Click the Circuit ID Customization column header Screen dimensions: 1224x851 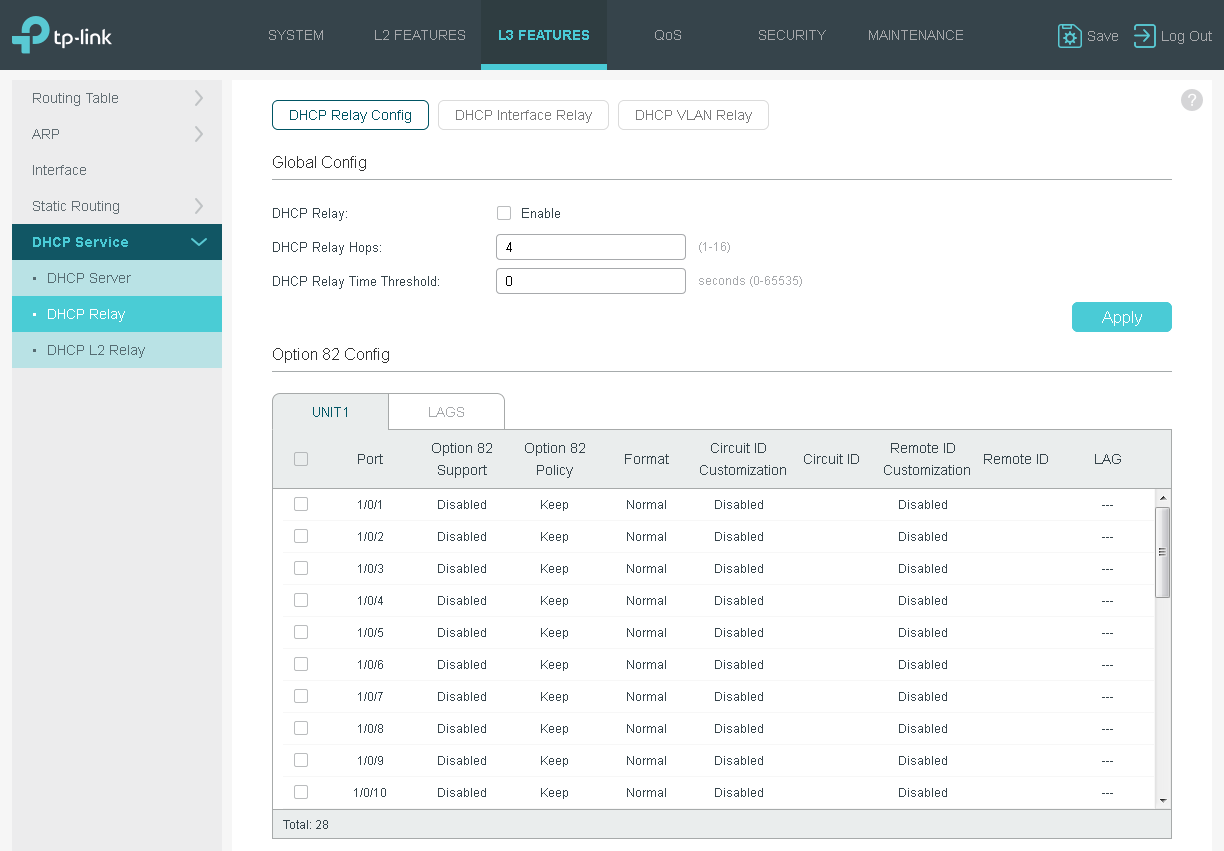tap(743, 459)
